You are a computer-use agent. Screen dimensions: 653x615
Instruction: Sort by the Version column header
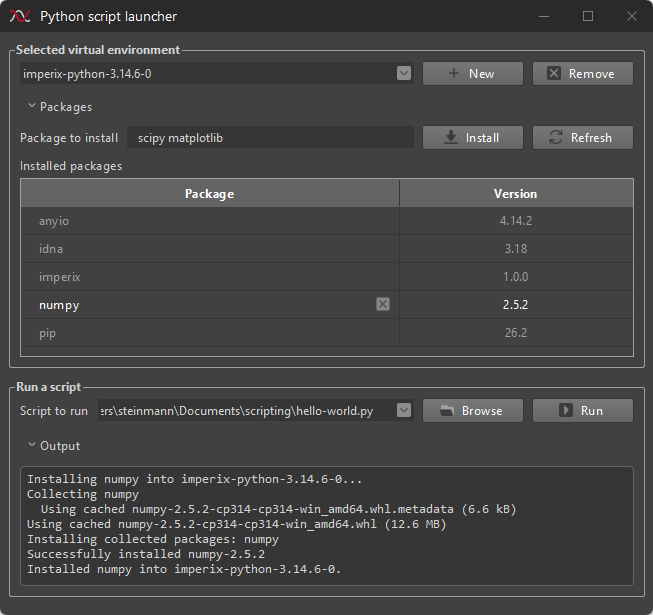click(x=516, y=193)
